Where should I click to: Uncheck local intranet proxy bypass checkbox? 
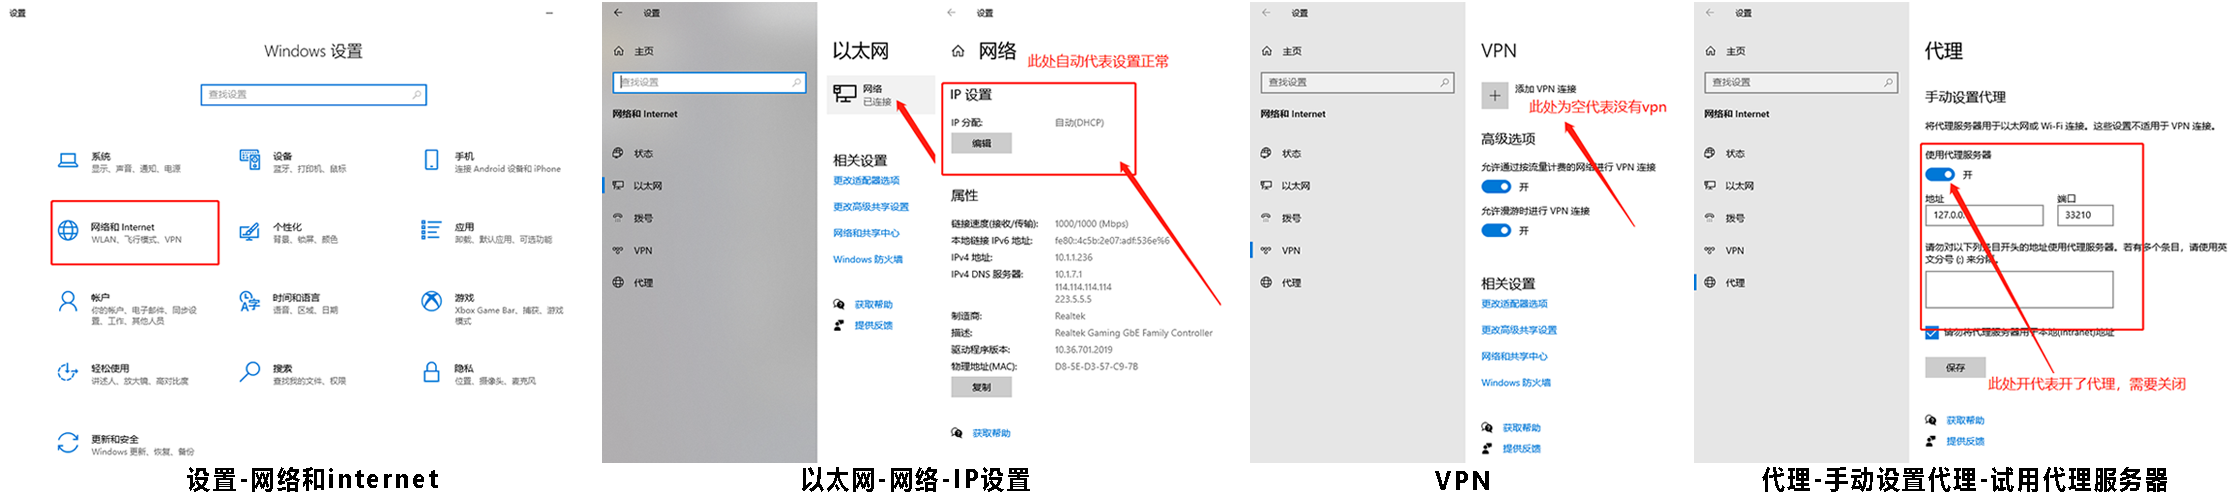[x=1932, y=333]
